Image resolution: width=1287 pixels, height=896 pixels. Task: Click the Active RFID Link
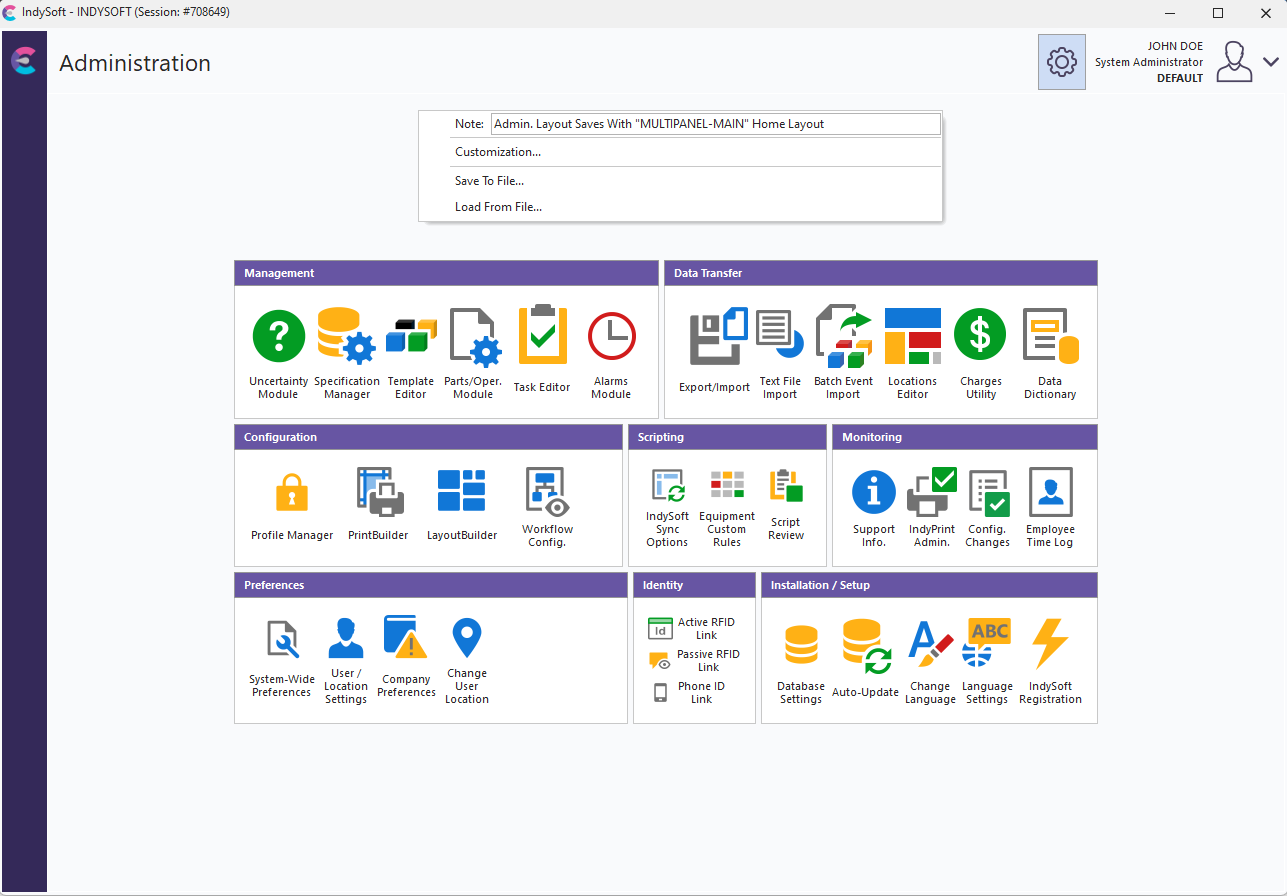coord(696,628)
